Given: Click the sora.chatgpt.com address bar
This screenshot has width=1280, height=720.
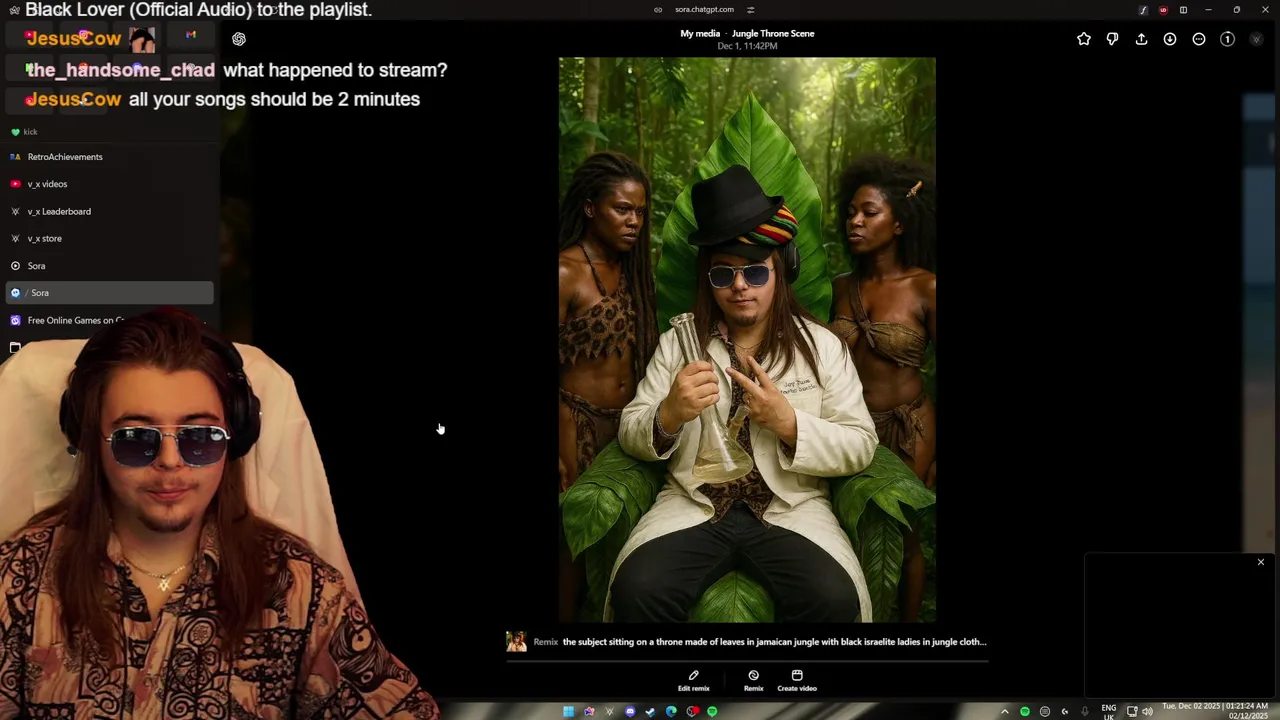Looking at the screenshot, I should coord(704,9).
